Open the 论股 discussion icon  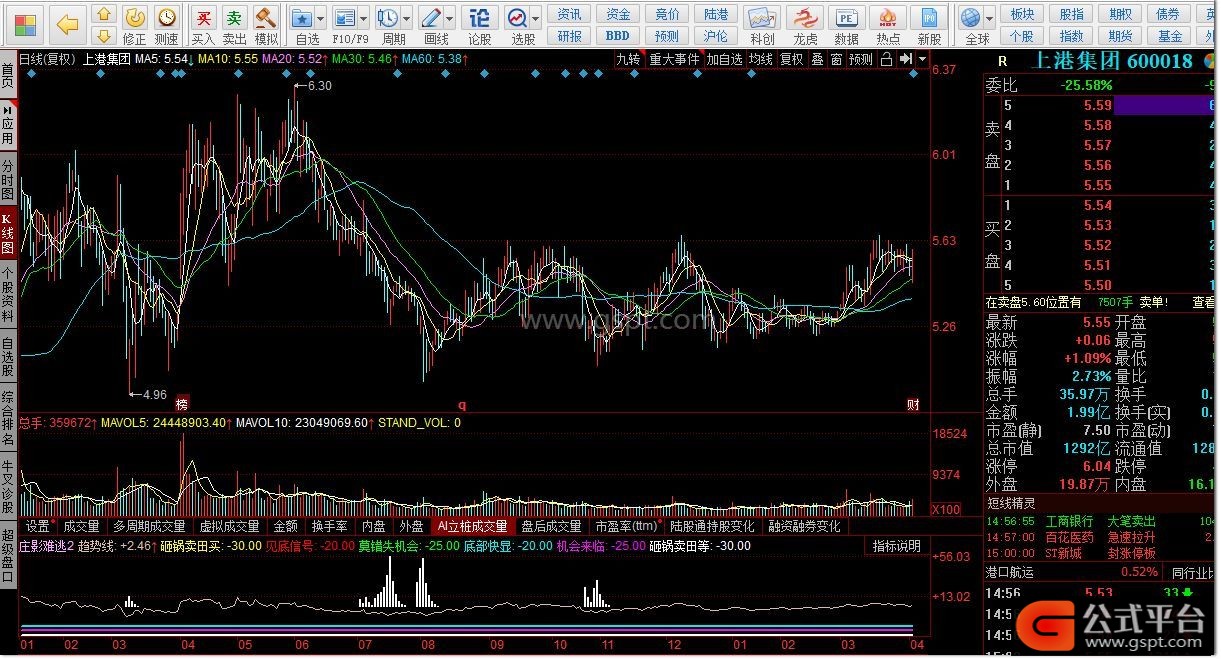tap(480, 18)
